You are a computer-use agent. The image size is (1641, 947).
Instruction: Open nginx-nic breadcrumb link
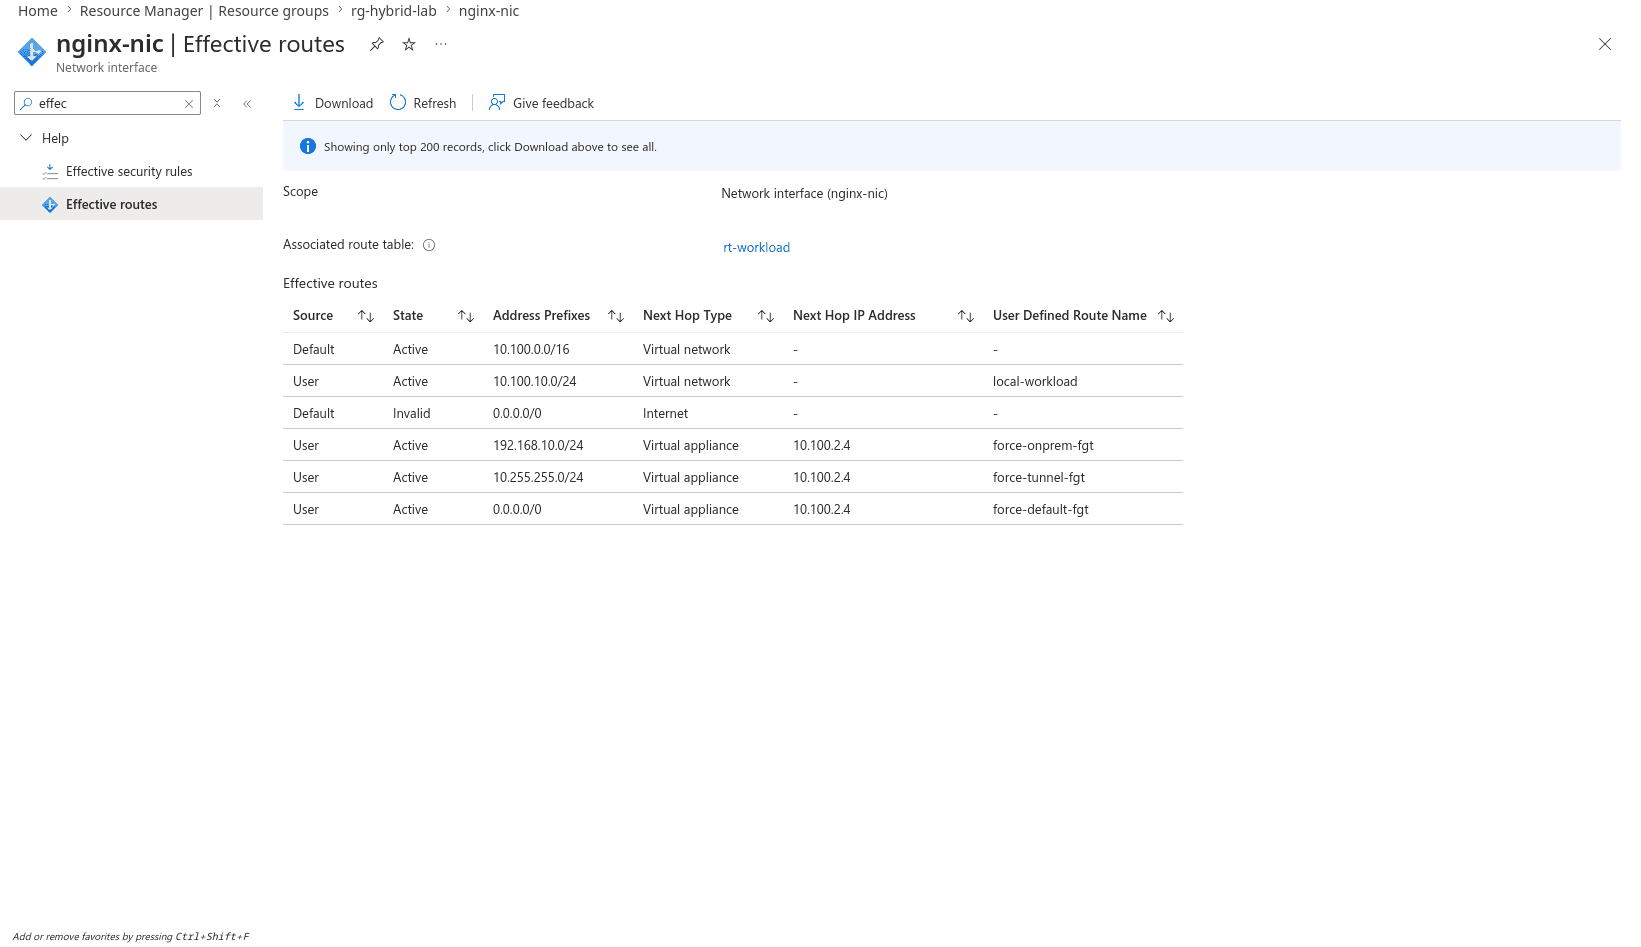click(x=489, y=11)
